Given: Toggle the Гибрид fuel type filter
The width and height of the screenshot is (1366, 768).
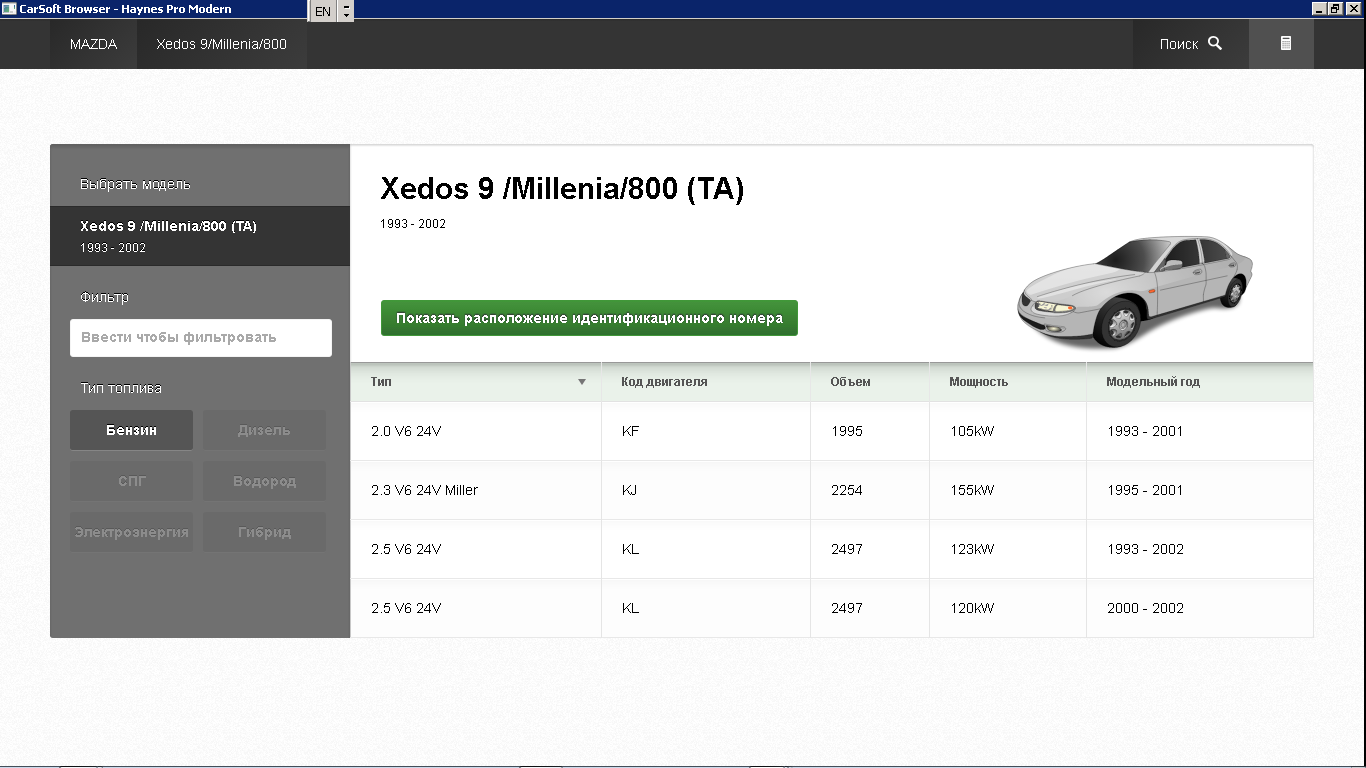Looking at the screenshot, I should 264,532.
